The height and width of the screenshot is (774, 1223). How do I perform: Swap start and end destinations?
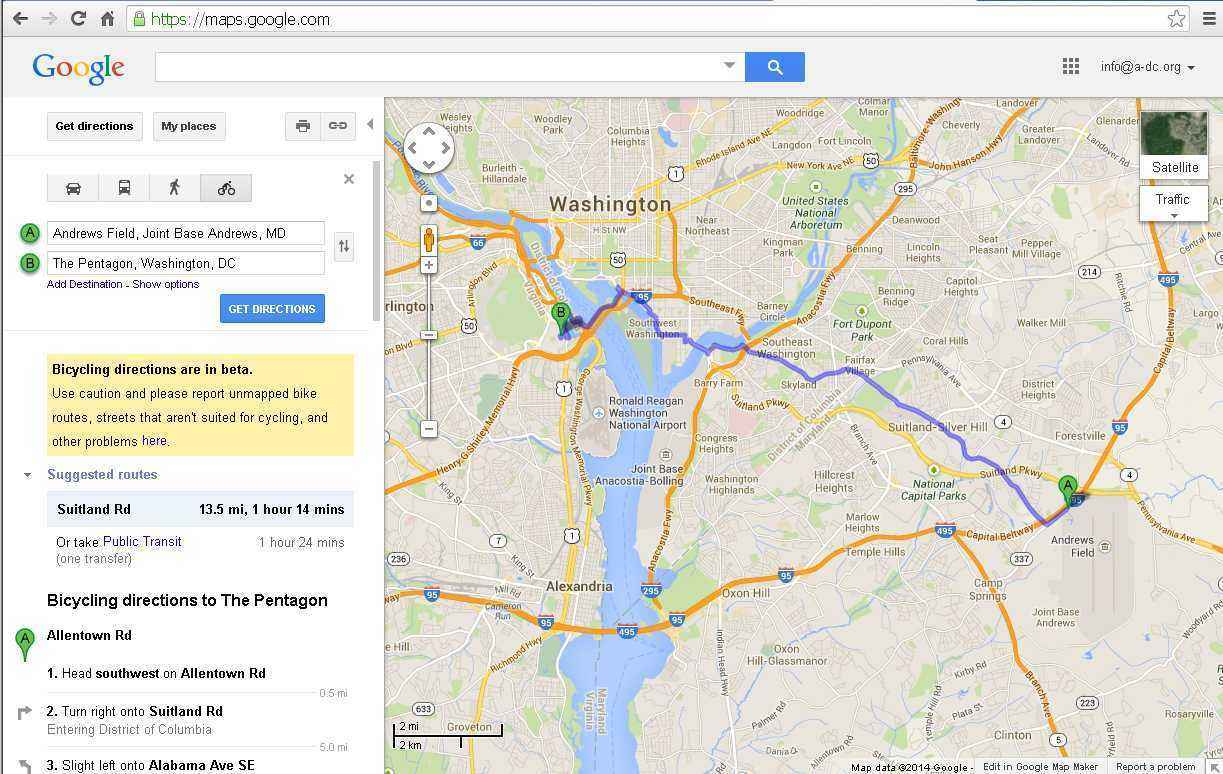(344, 246)
